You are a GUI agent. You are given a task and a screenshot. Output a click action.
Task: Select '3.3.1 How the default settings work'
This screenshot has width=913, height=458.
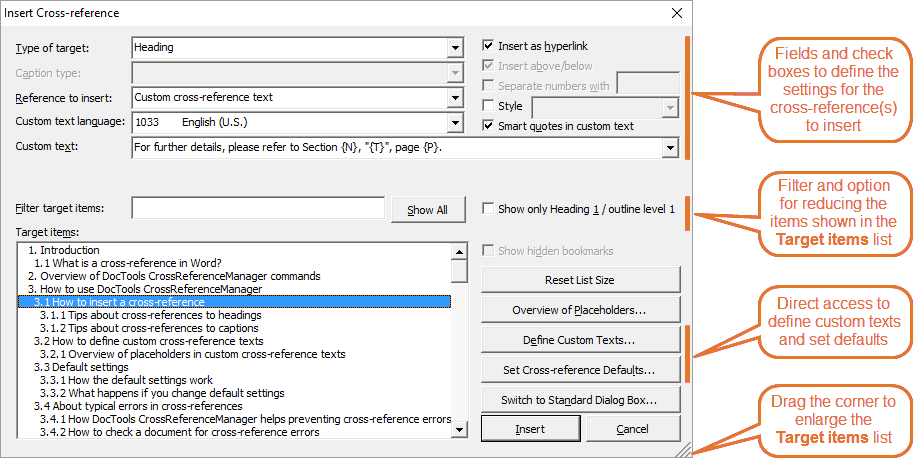coord(234,380)
